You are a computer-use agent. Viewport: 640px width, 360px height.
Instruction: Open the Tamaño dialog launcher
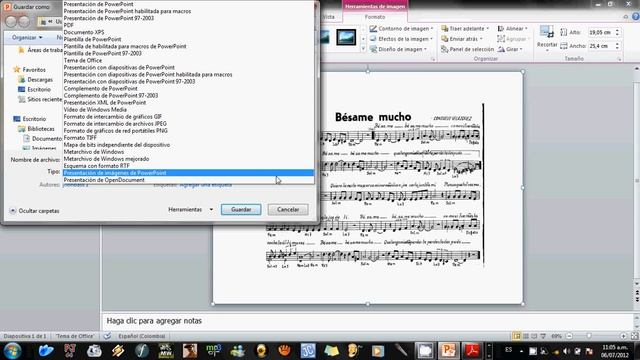pos(619,59)
